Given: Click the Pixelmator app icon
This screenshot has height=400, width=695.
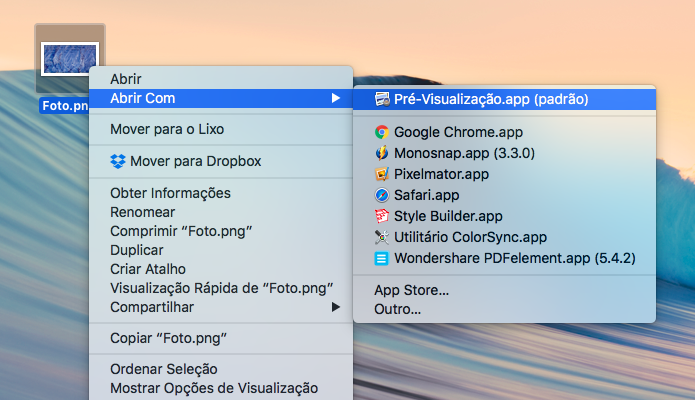Looking at the screenshot, I should point(382,174).
